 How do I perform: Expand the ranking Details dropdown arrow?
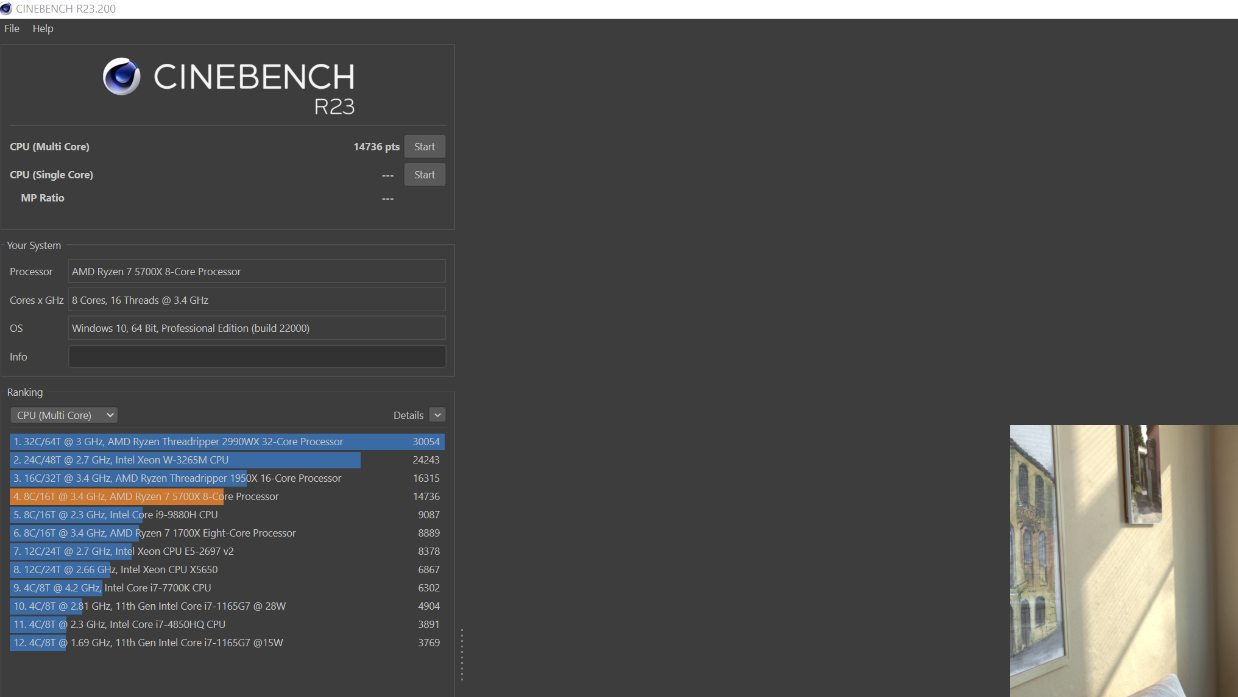coord(437,415)
